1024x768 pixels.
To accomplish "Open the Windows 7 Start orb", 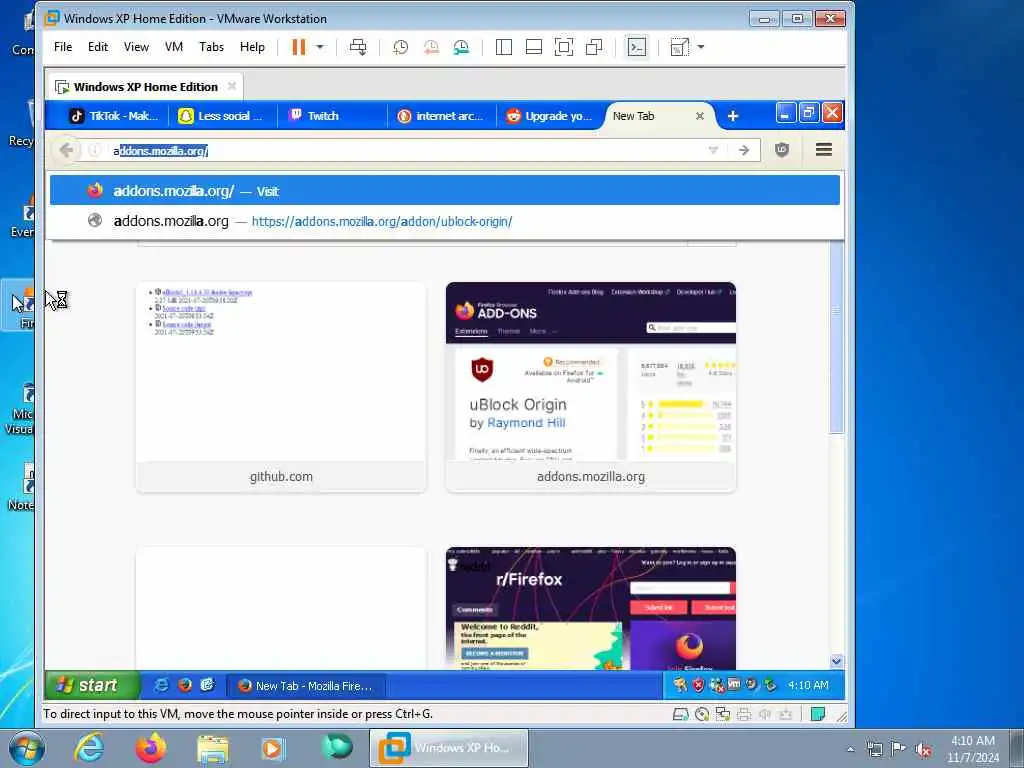I will (26, 748).
